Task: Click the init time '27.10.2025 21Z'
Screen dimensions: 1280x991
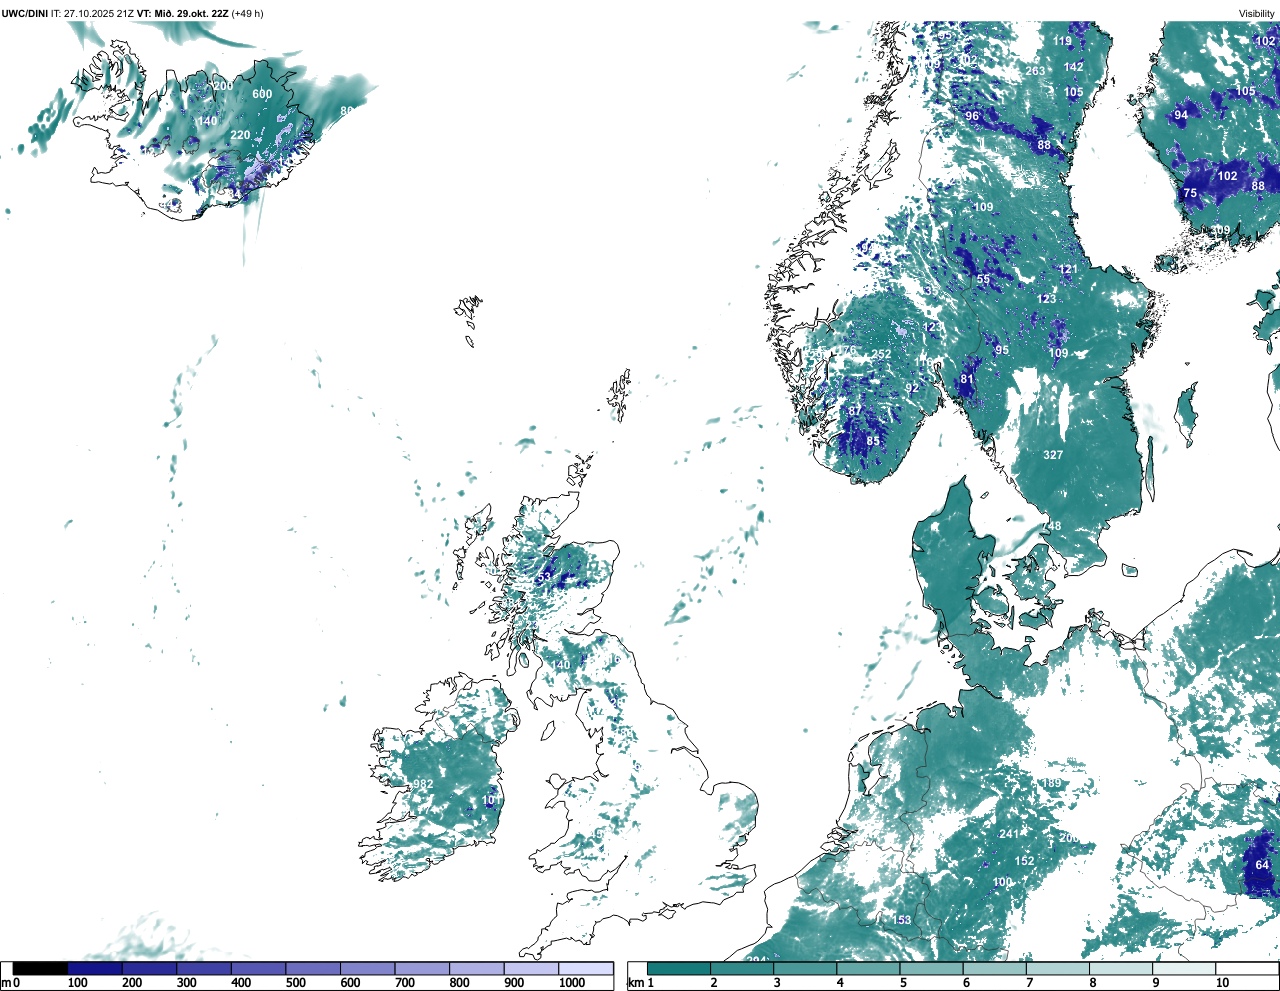Action: (x=98, y=13)
